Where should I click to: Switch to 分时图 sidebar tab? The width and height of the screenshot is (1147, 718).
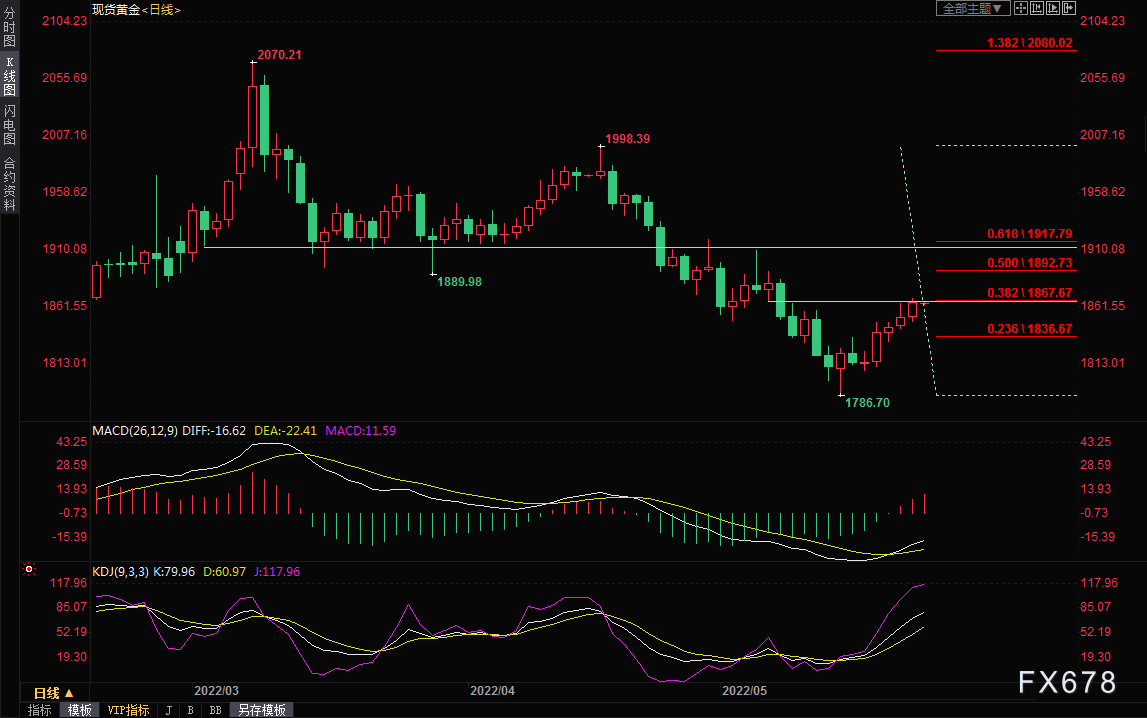[10, 27]
